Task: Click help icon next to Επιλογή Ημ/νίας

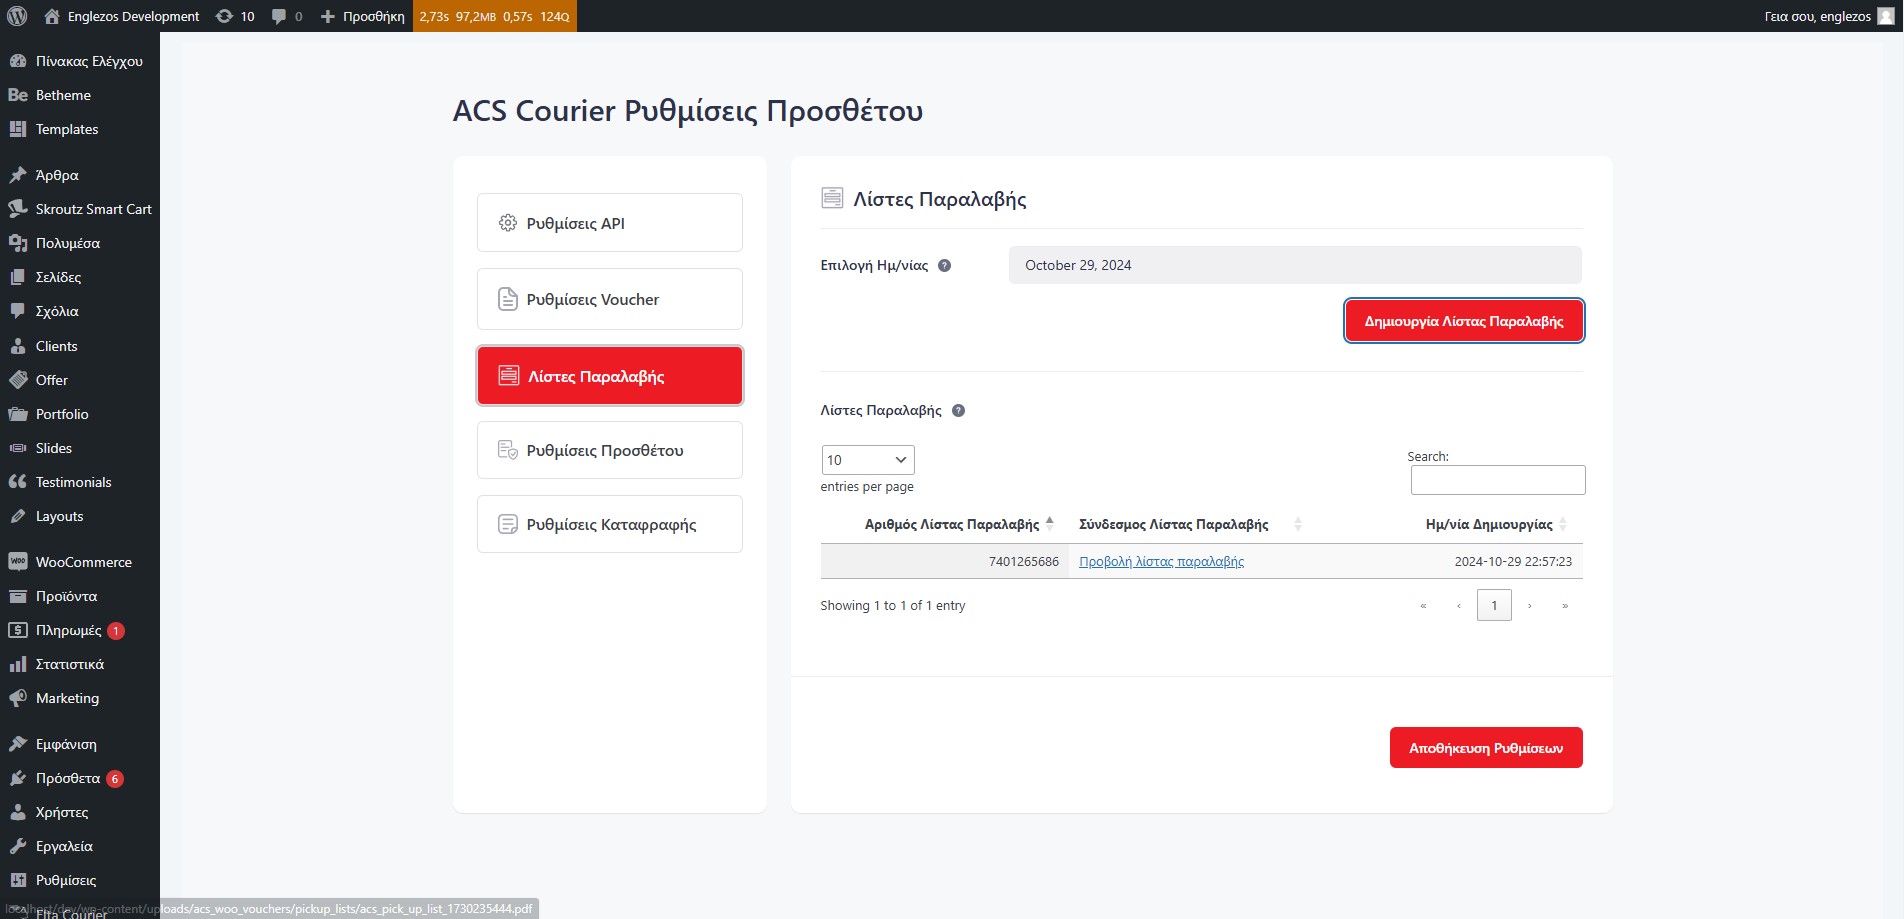Action: 944,266
